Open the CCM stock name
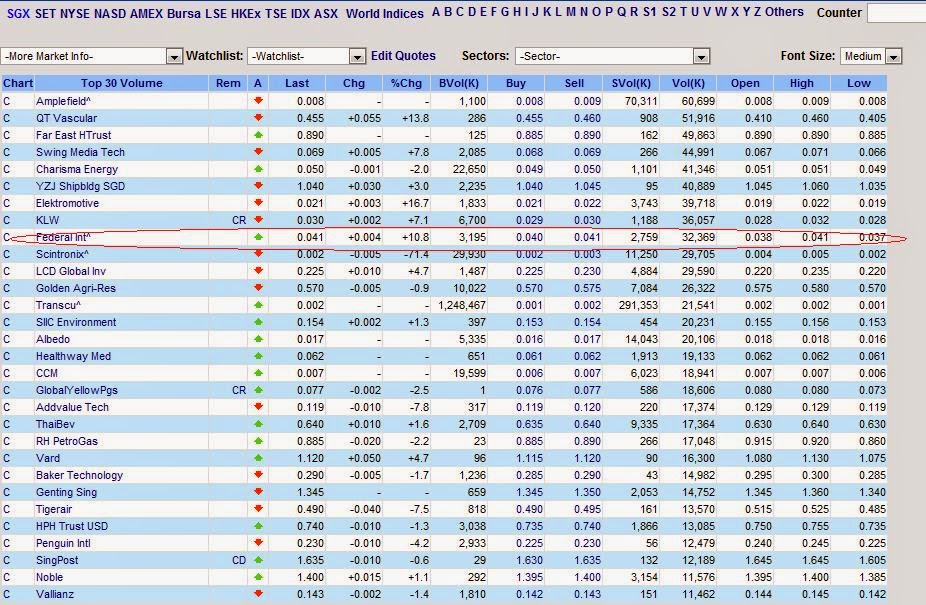926x605 pixels. point(47,373)
